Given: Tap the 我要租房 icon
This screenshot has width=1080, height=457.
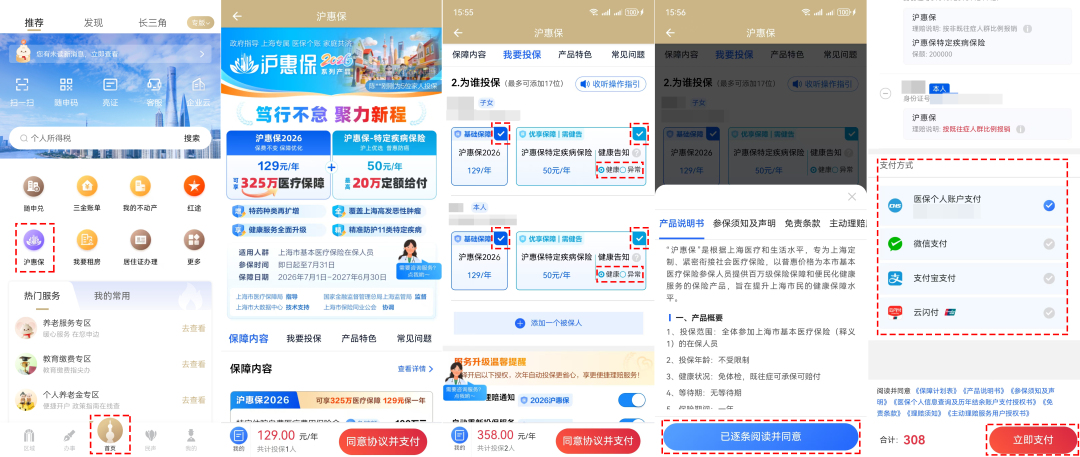Looking at the screenshot, I should [87, 240].
